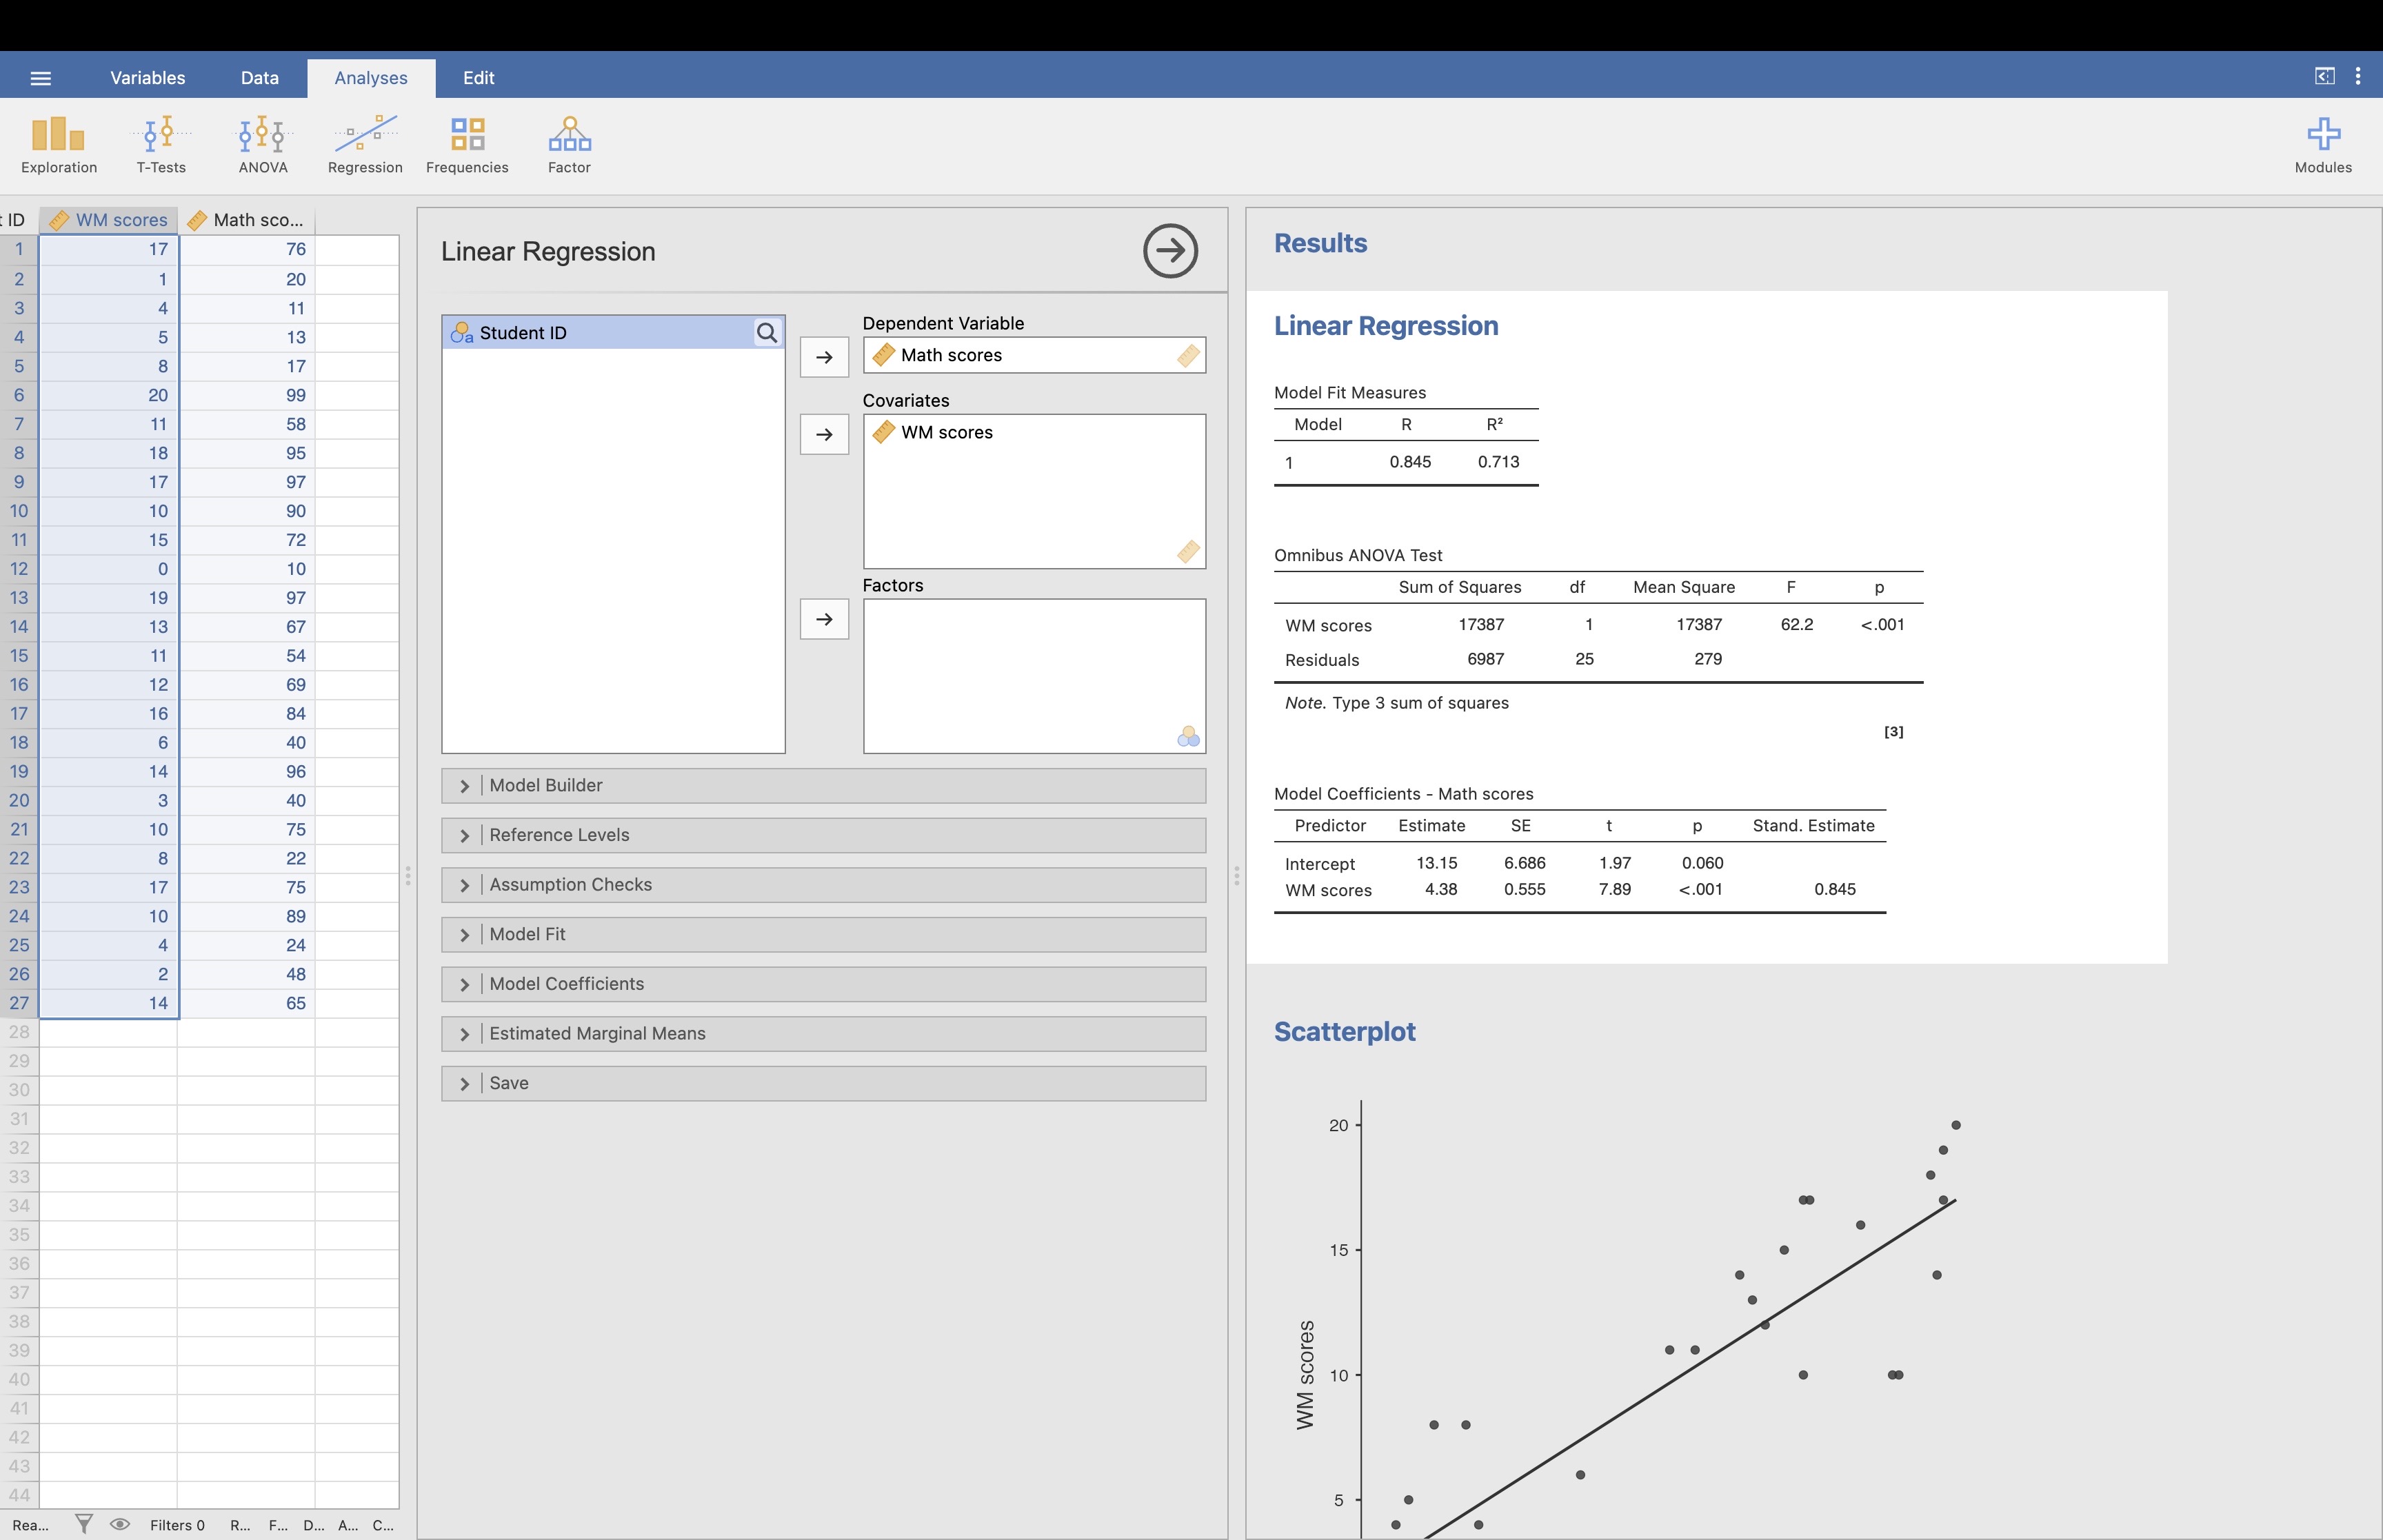
Task: Expand the Assumption Checks section
Action: click(823, 885)
